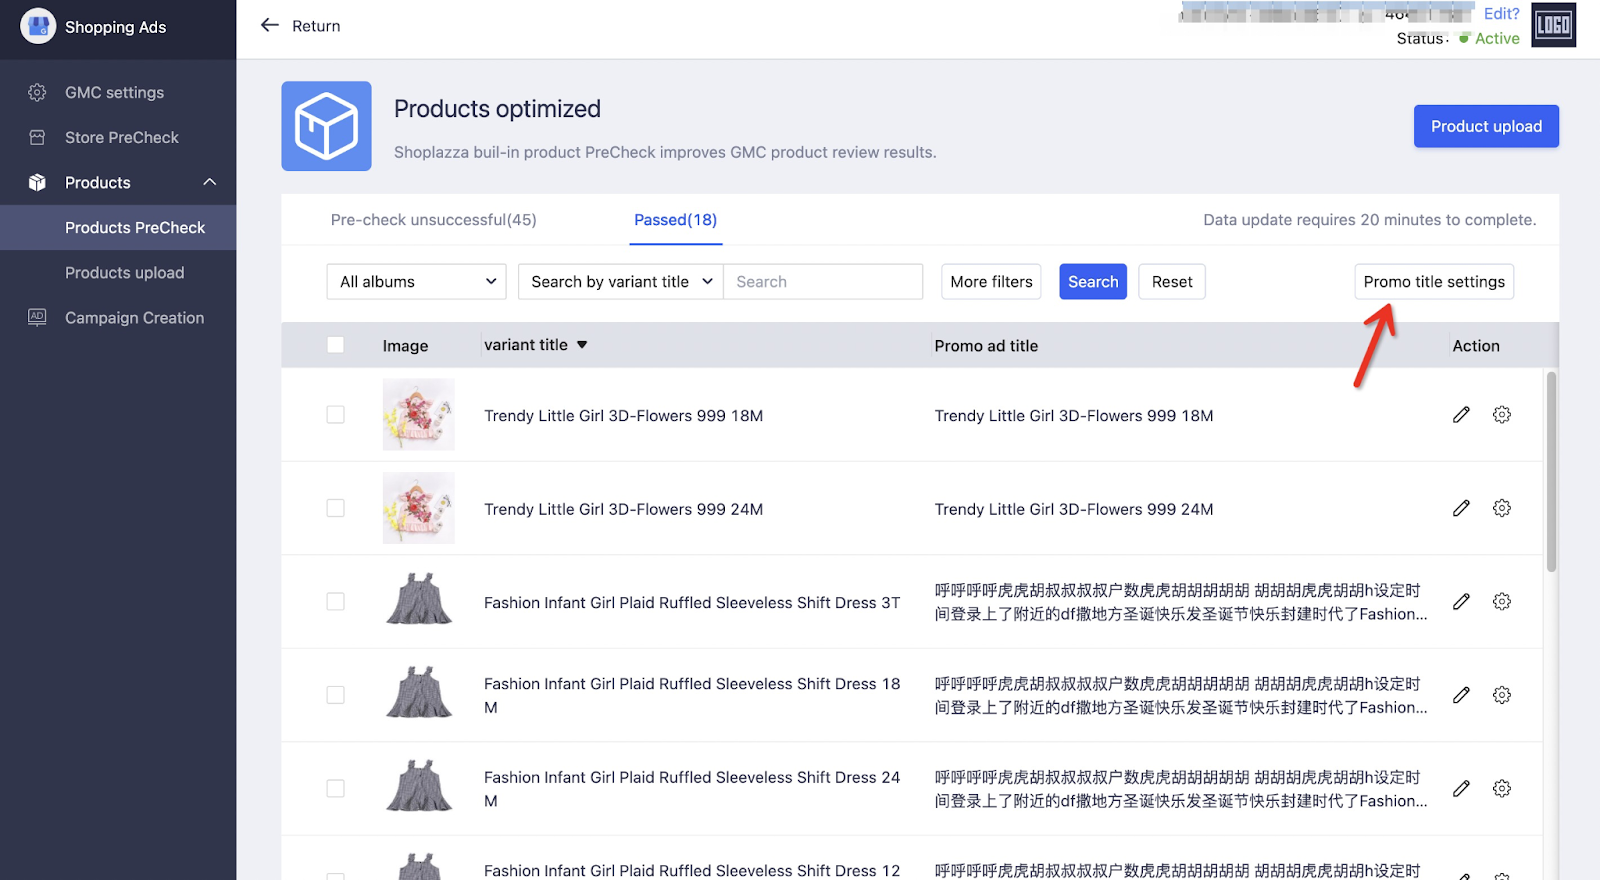Click promo ad title 'Trendy Little Girl 3D-Flowers 999 24M'
Viewport: 1600px width, 880px height.
coord(1074,509)
